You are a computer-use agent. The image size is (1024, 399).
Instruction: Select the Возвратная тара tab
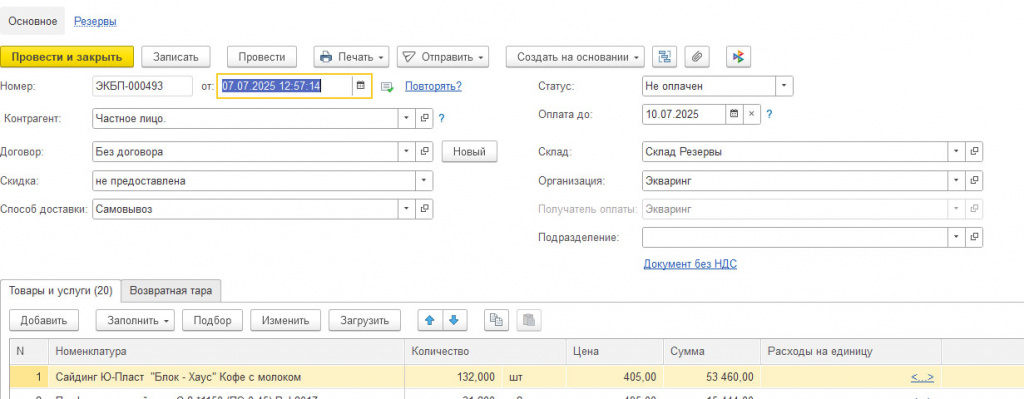point(171,291)
